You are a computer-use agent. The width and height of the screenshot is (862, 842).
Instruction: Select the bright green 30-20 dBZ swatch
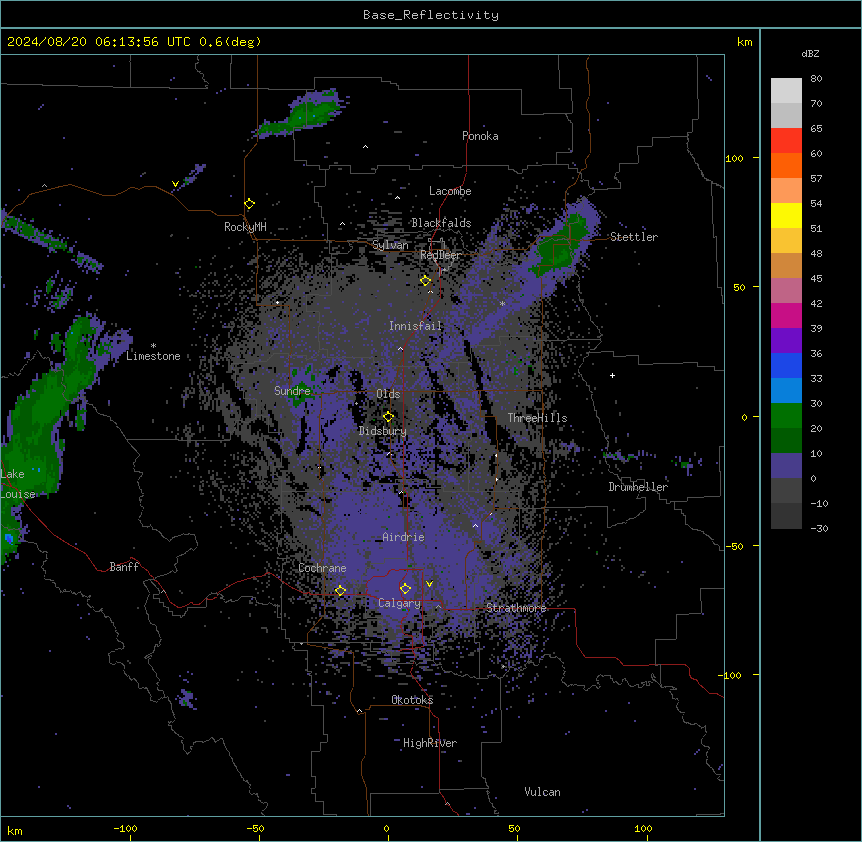point(786,416)
